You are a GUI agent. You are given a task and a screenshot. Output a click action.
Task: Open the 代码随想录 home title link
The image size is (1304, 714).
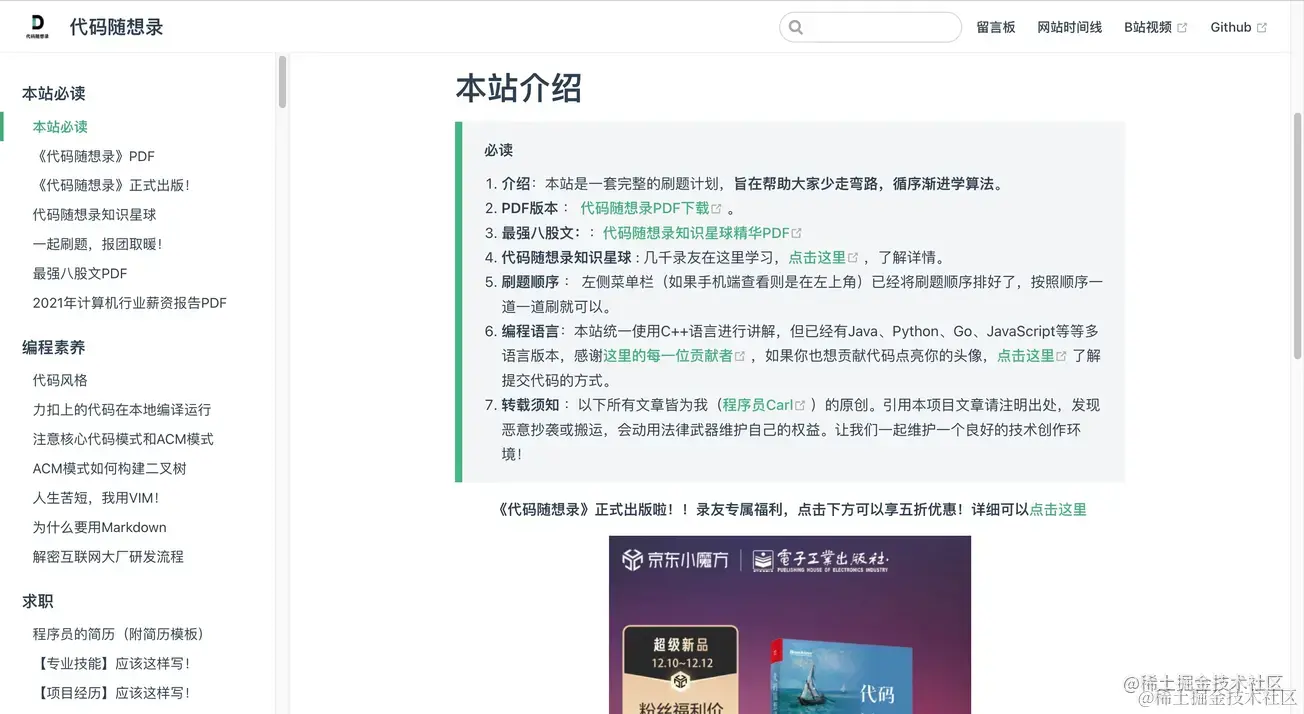point(116,27)
